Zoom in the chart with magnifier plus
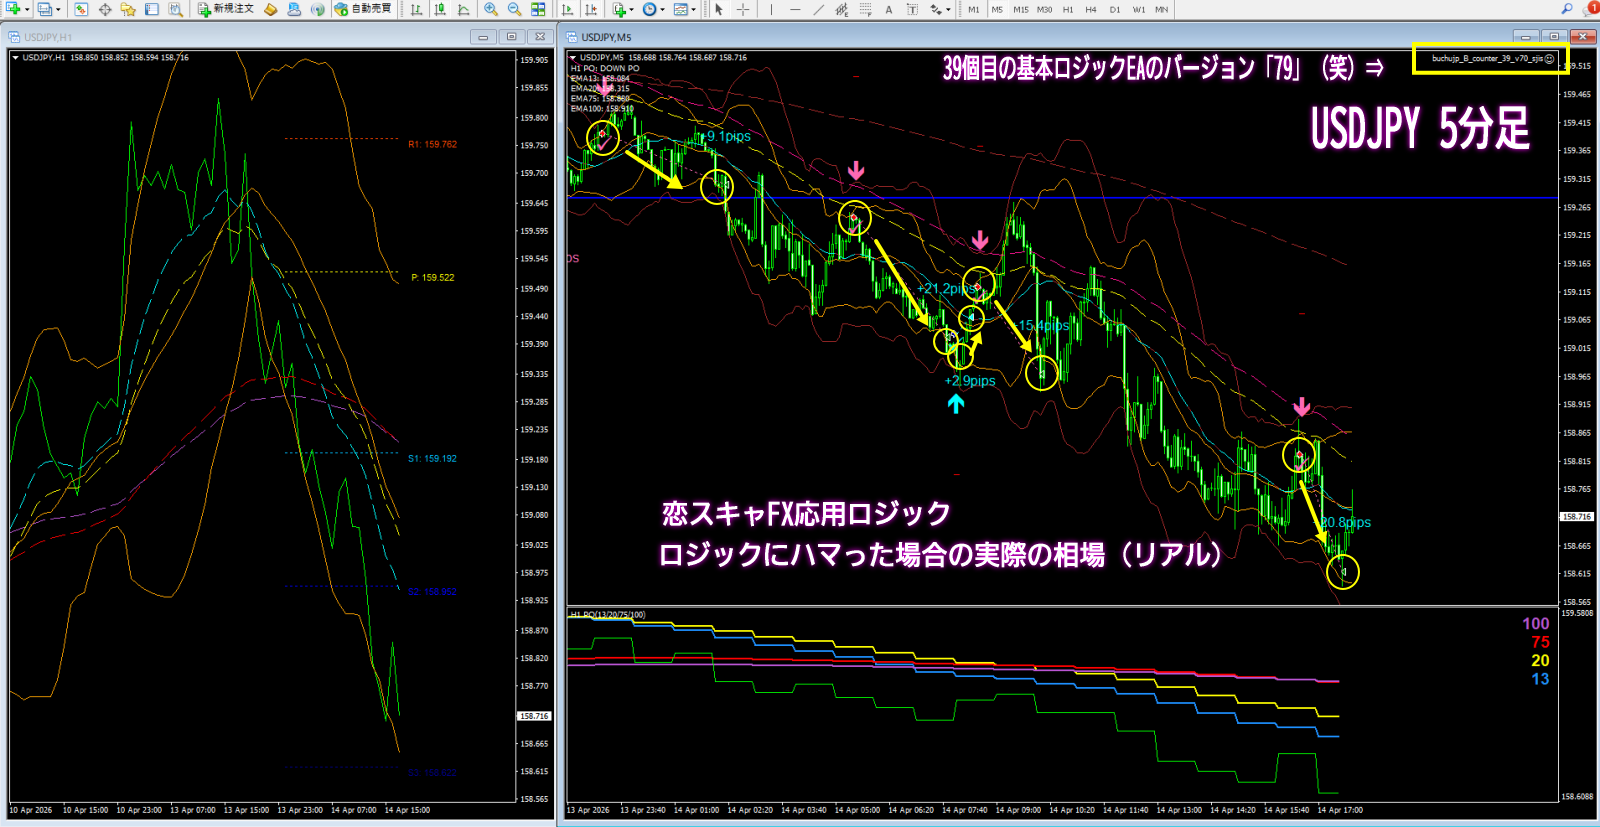Screen dimensions: 1600x827 (x=491, y=9)
